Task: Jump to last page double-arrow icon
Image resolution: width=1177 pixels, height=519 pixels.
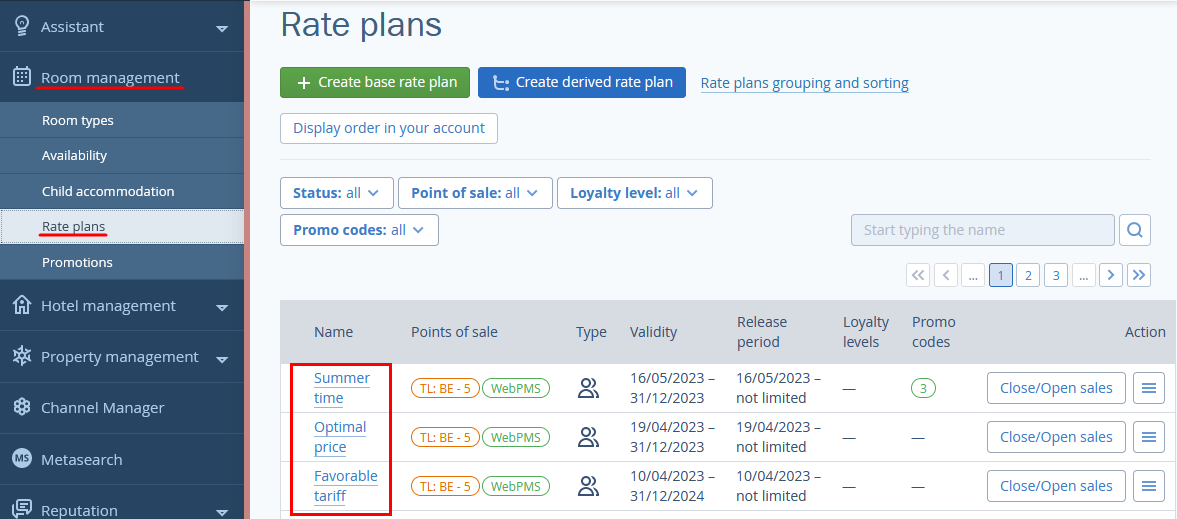Action: (x=1139, y=276)
